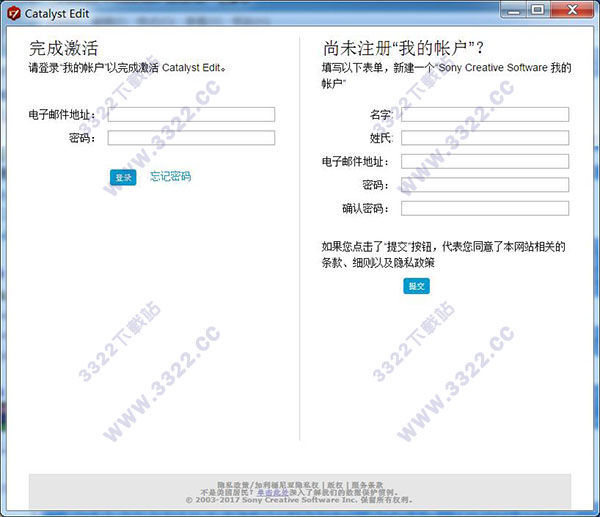Click the 名字 first name field
600x517 pixels.
pos(485,114)
